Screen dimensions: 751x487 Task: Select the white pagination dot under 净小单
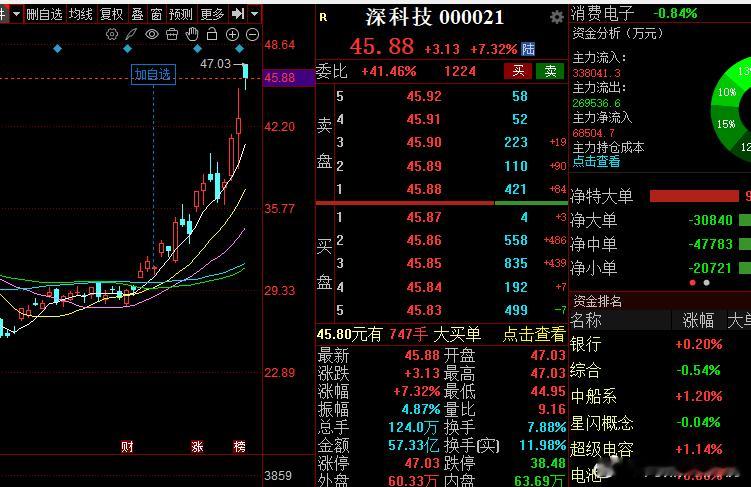pyautogui.click(x=706, y=283)
